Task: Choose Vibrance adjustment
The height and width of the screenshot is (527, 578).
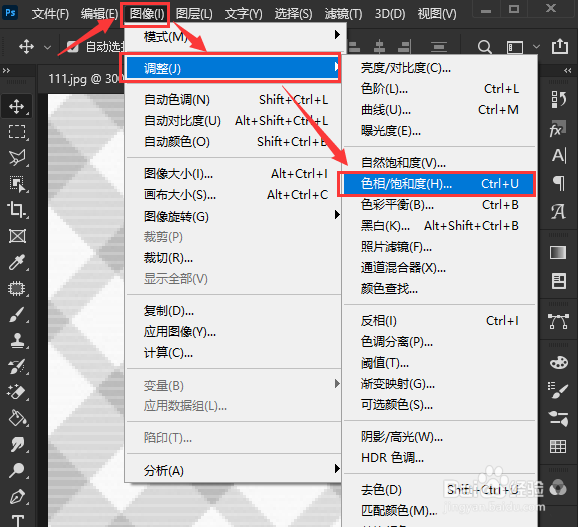Action: [439, 163]
